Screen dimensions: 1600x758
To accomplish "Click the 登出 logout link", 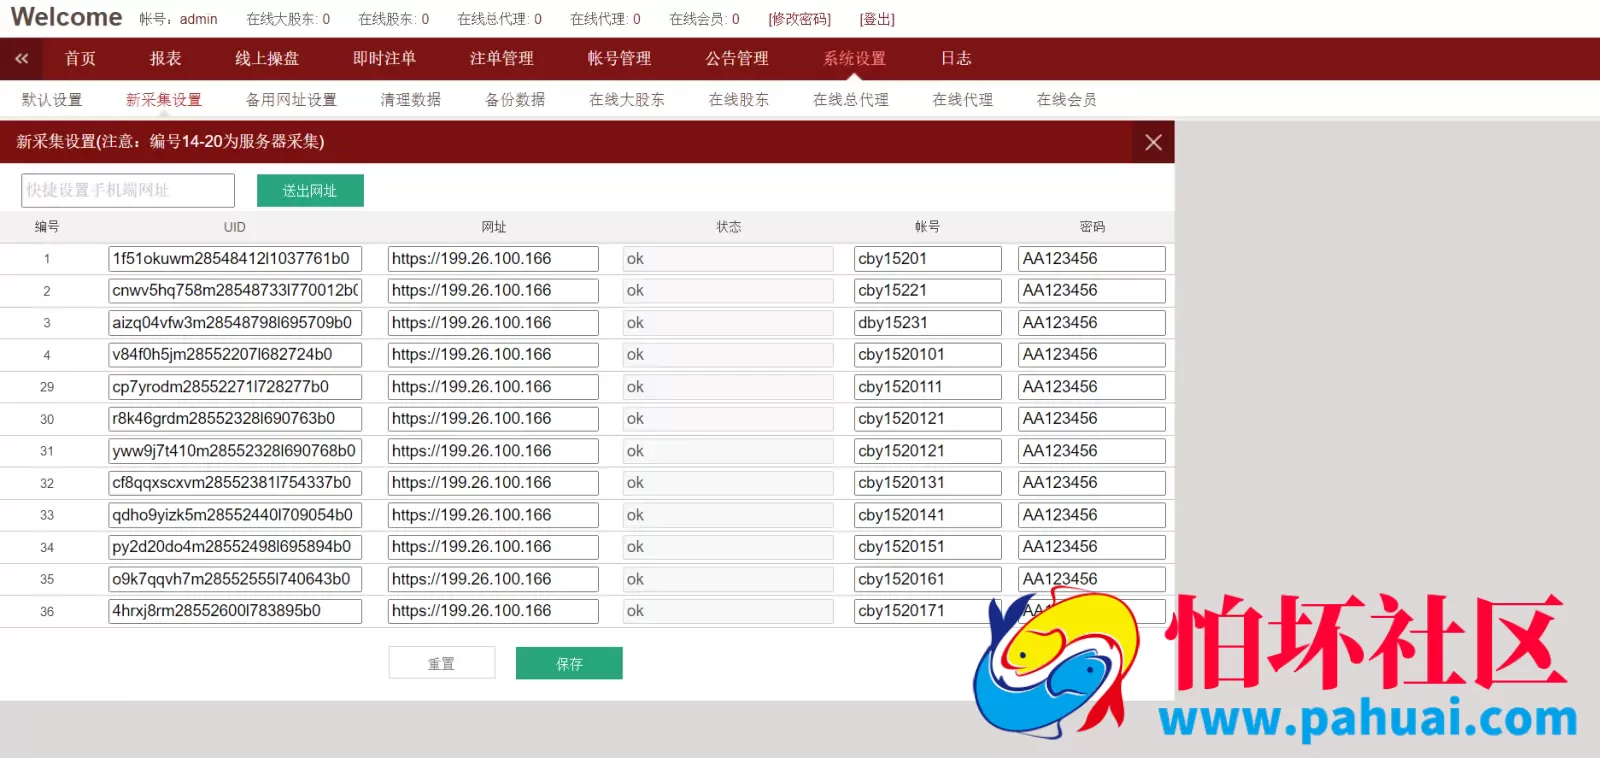I will click(x=877, y=19).
